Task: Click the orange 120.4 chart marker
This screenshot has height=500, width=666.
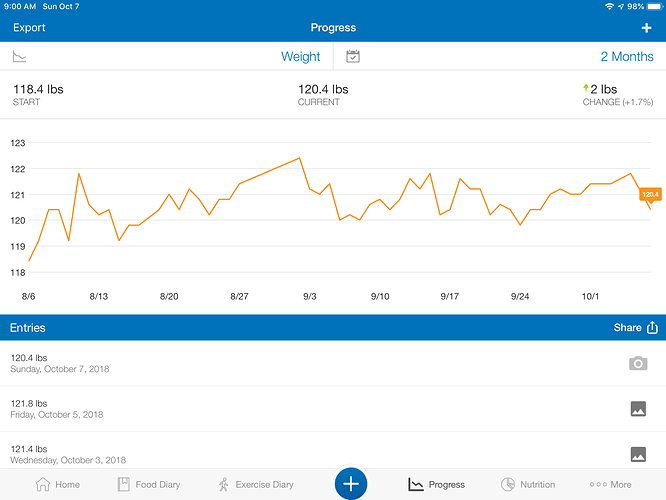Action: tap(650, 195)
